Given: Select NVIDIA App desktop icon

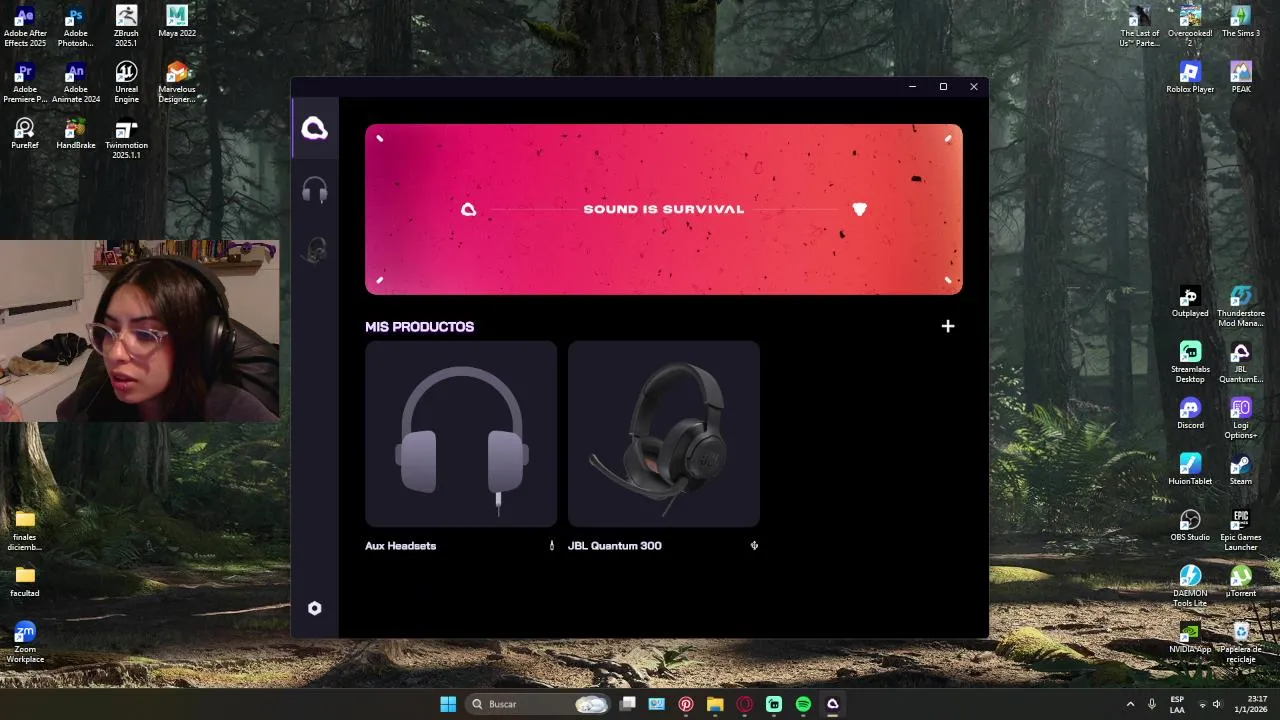Looking at the screenshot, I should click(x=1190, y=638).
